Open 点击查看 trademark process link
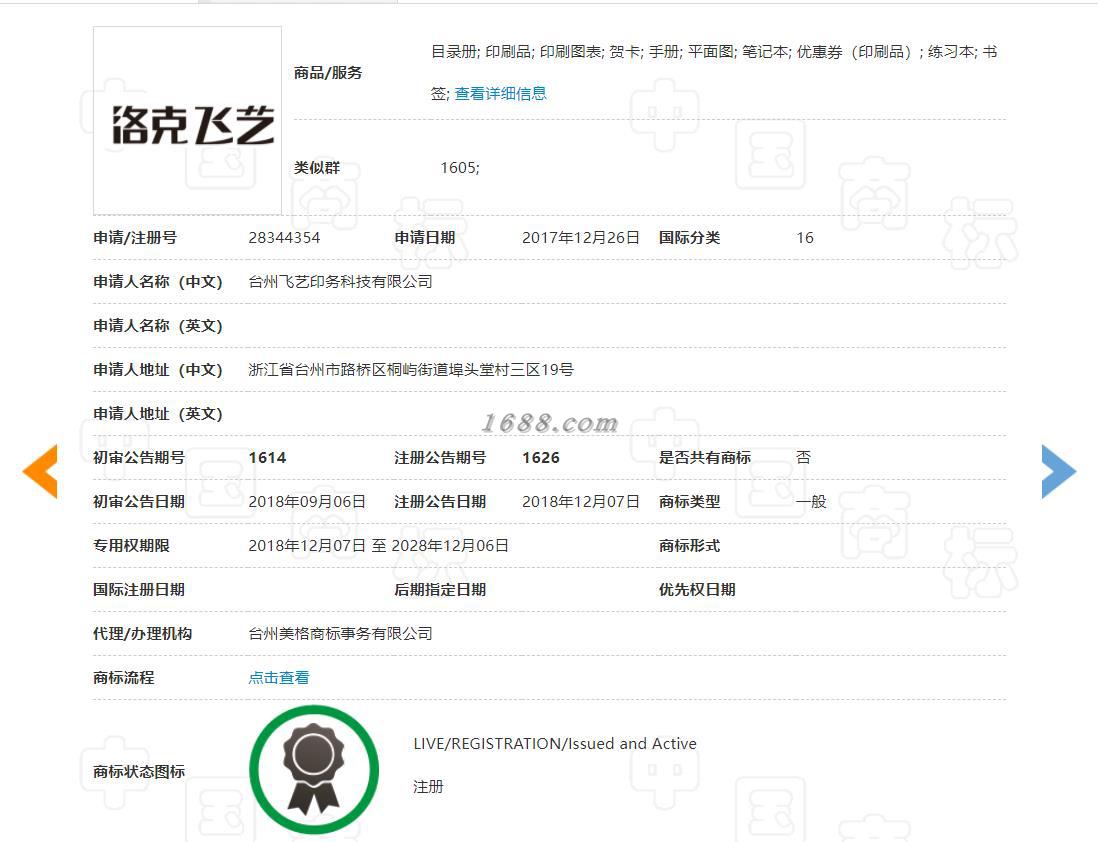This screenshot has height=842, width=1098. [x=279, y=677]
